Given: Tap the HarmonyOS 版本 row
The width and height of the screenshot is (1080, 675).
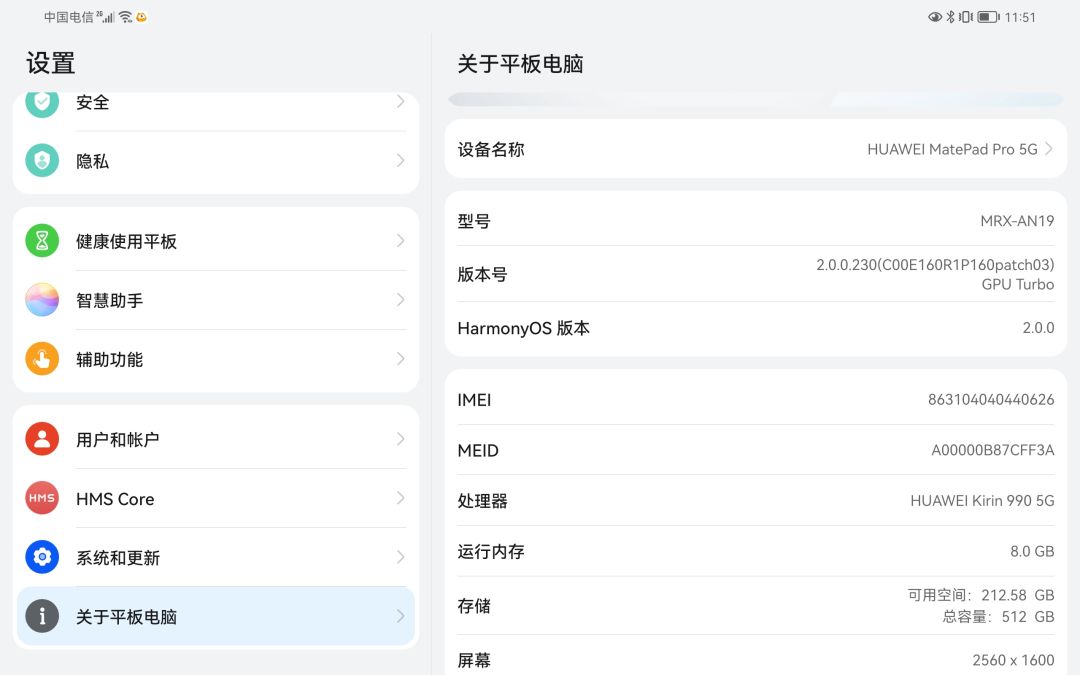Looking at the screenshot, I should [756, 328].
